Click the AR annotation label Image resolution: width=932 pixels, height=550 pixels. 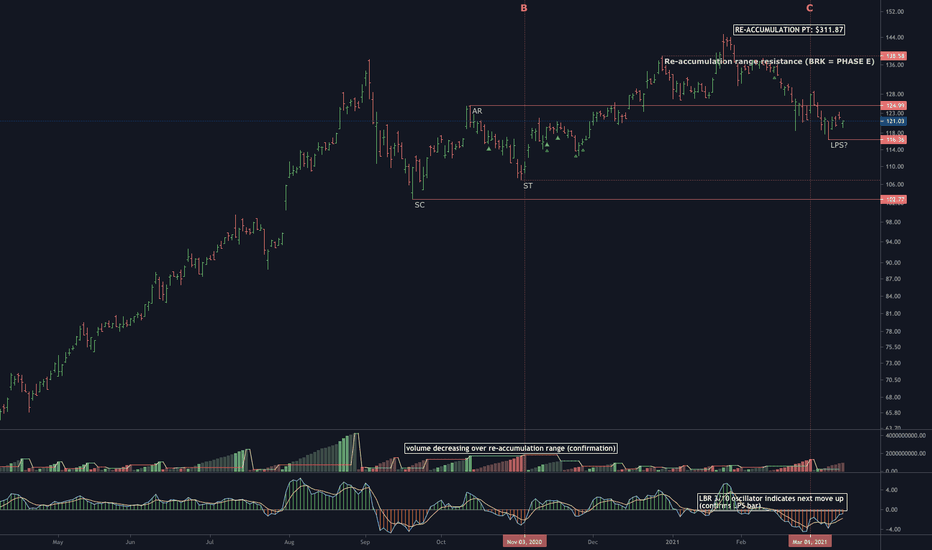pos(477,111)
